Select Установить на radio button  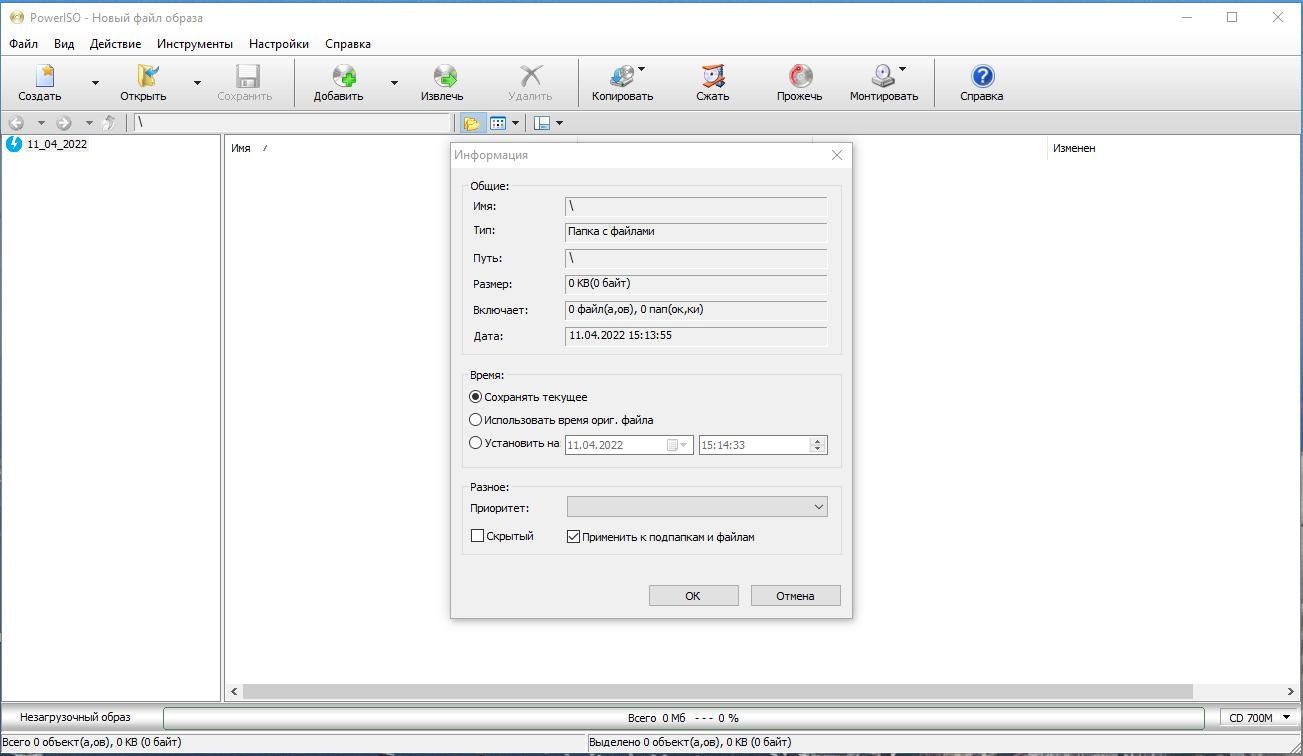[476, 443]
